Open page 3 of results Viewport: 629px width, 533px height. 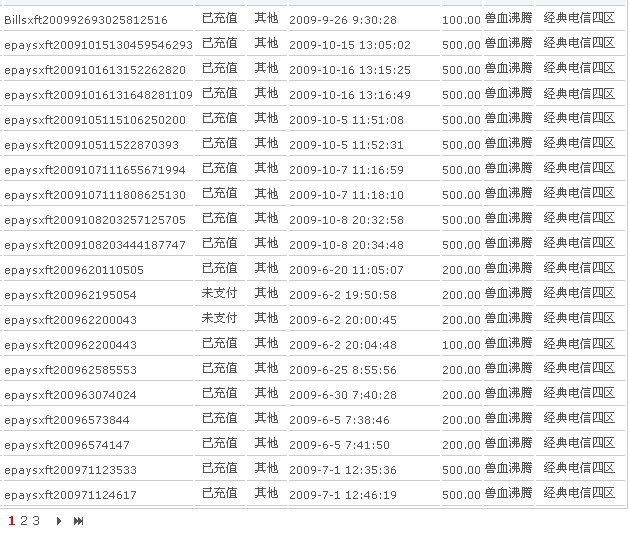(36, 521)
